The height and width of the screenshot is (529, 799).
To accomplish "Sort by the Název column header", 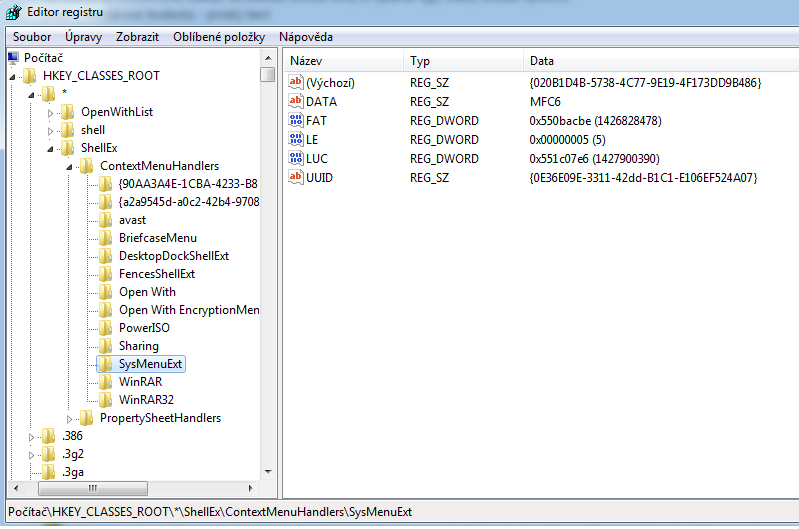I will coord(344,61).
